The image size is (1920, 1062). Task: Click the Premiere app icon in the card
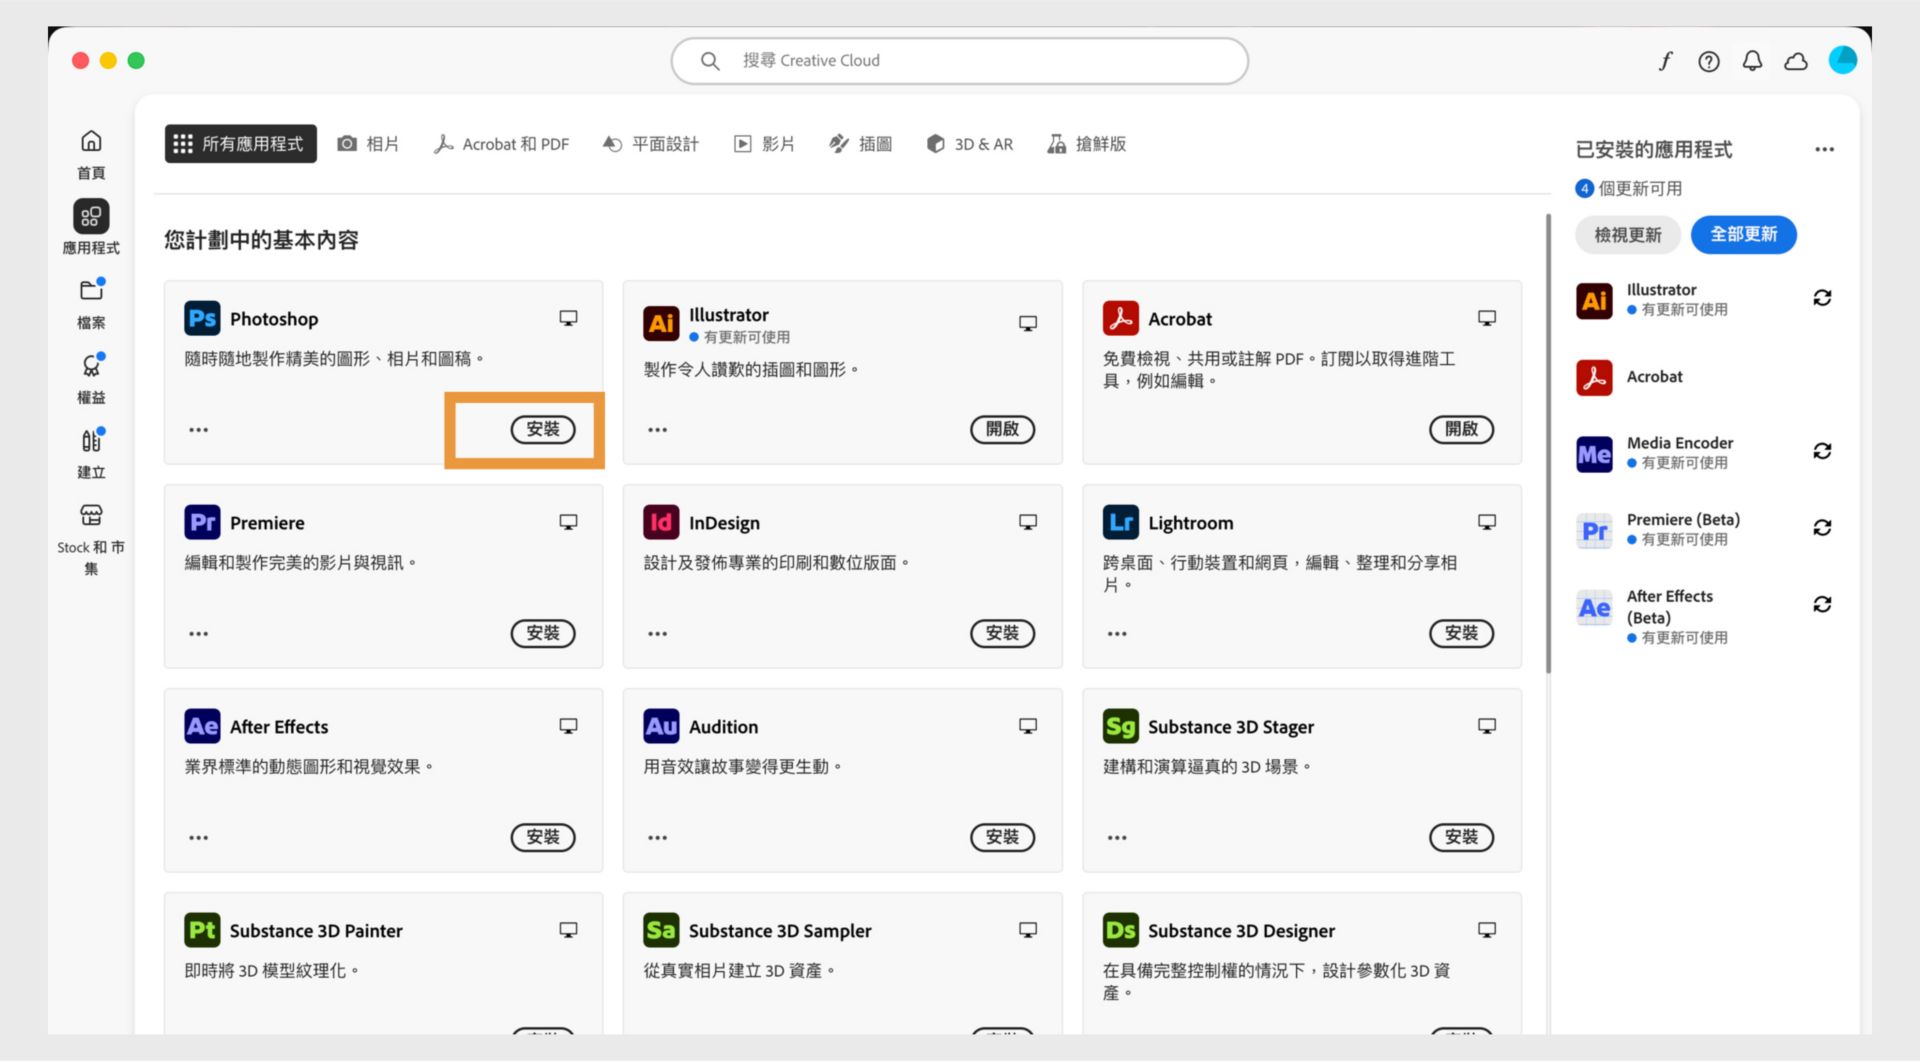click(x=202, y=522)
